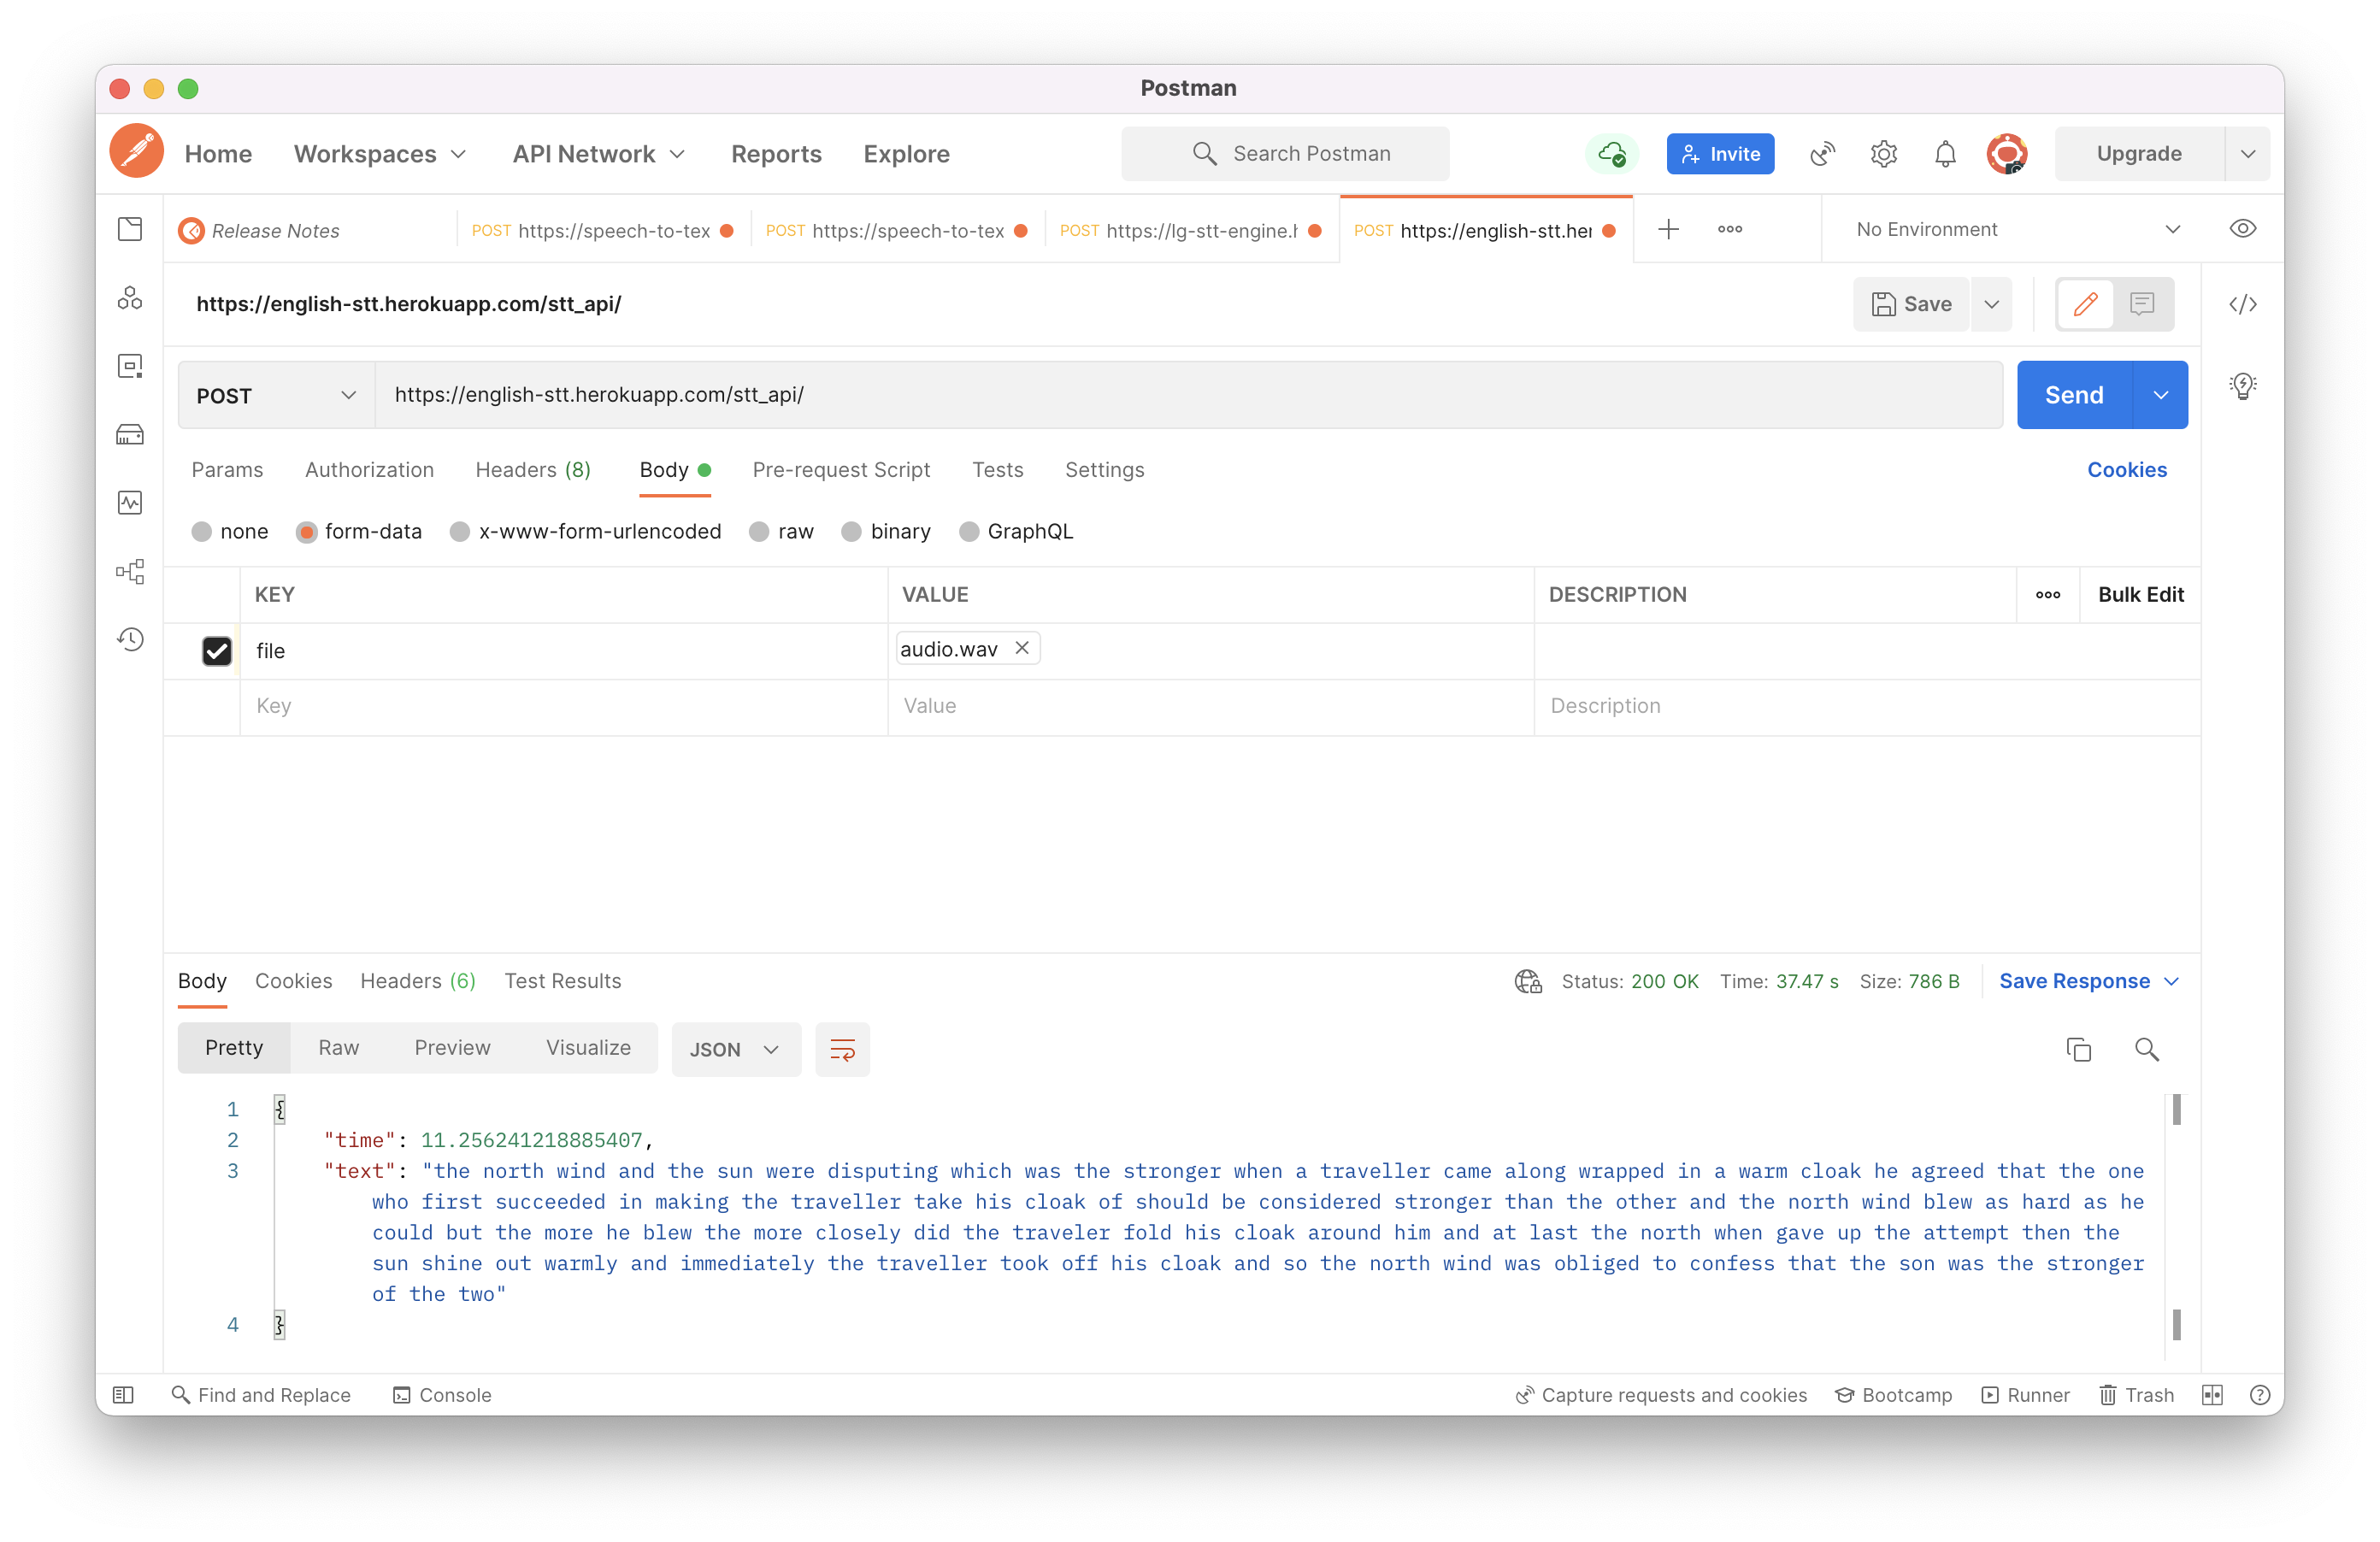Change the JSON response format dropdown
Viewport: 2380px width, 1542px height.
click(735, 1049)
